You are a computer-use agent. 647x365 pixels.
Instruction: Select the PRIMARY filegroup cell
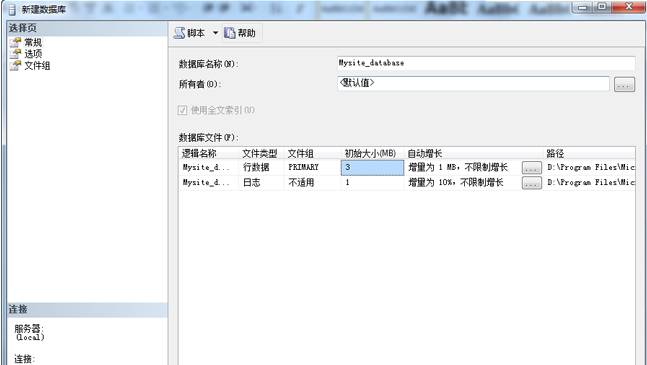point(313,167)
